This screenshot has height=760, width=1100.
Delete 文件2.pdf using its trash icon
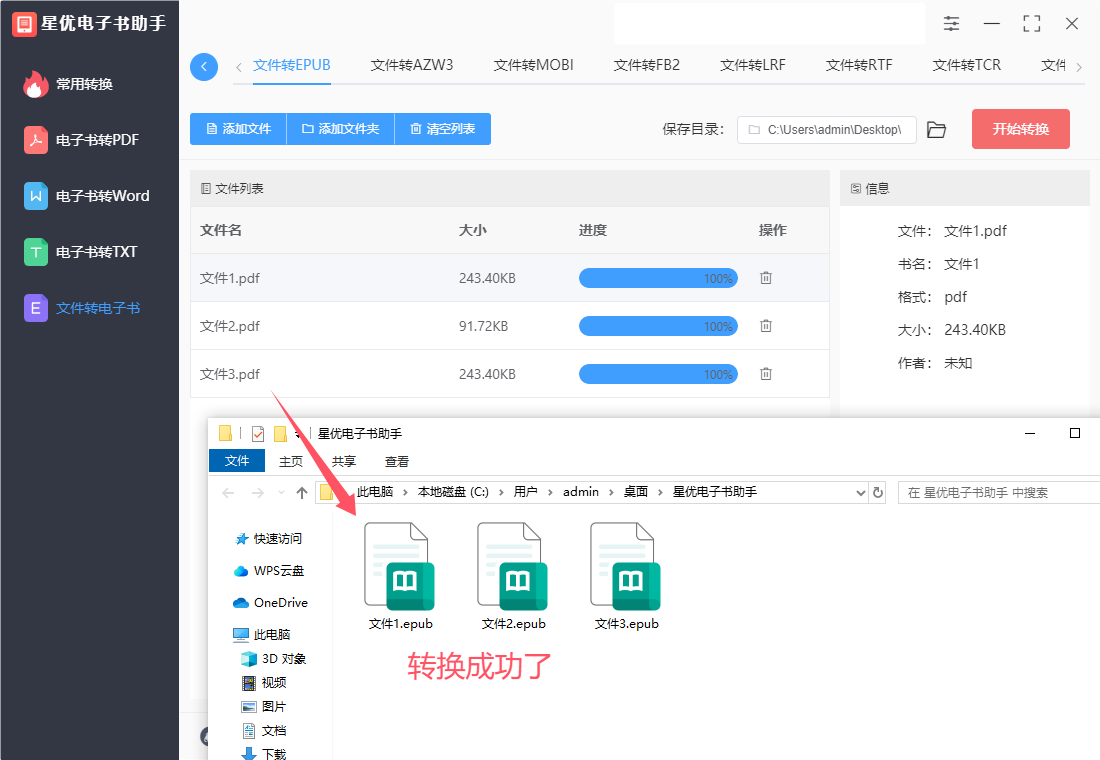pos(766,326)
